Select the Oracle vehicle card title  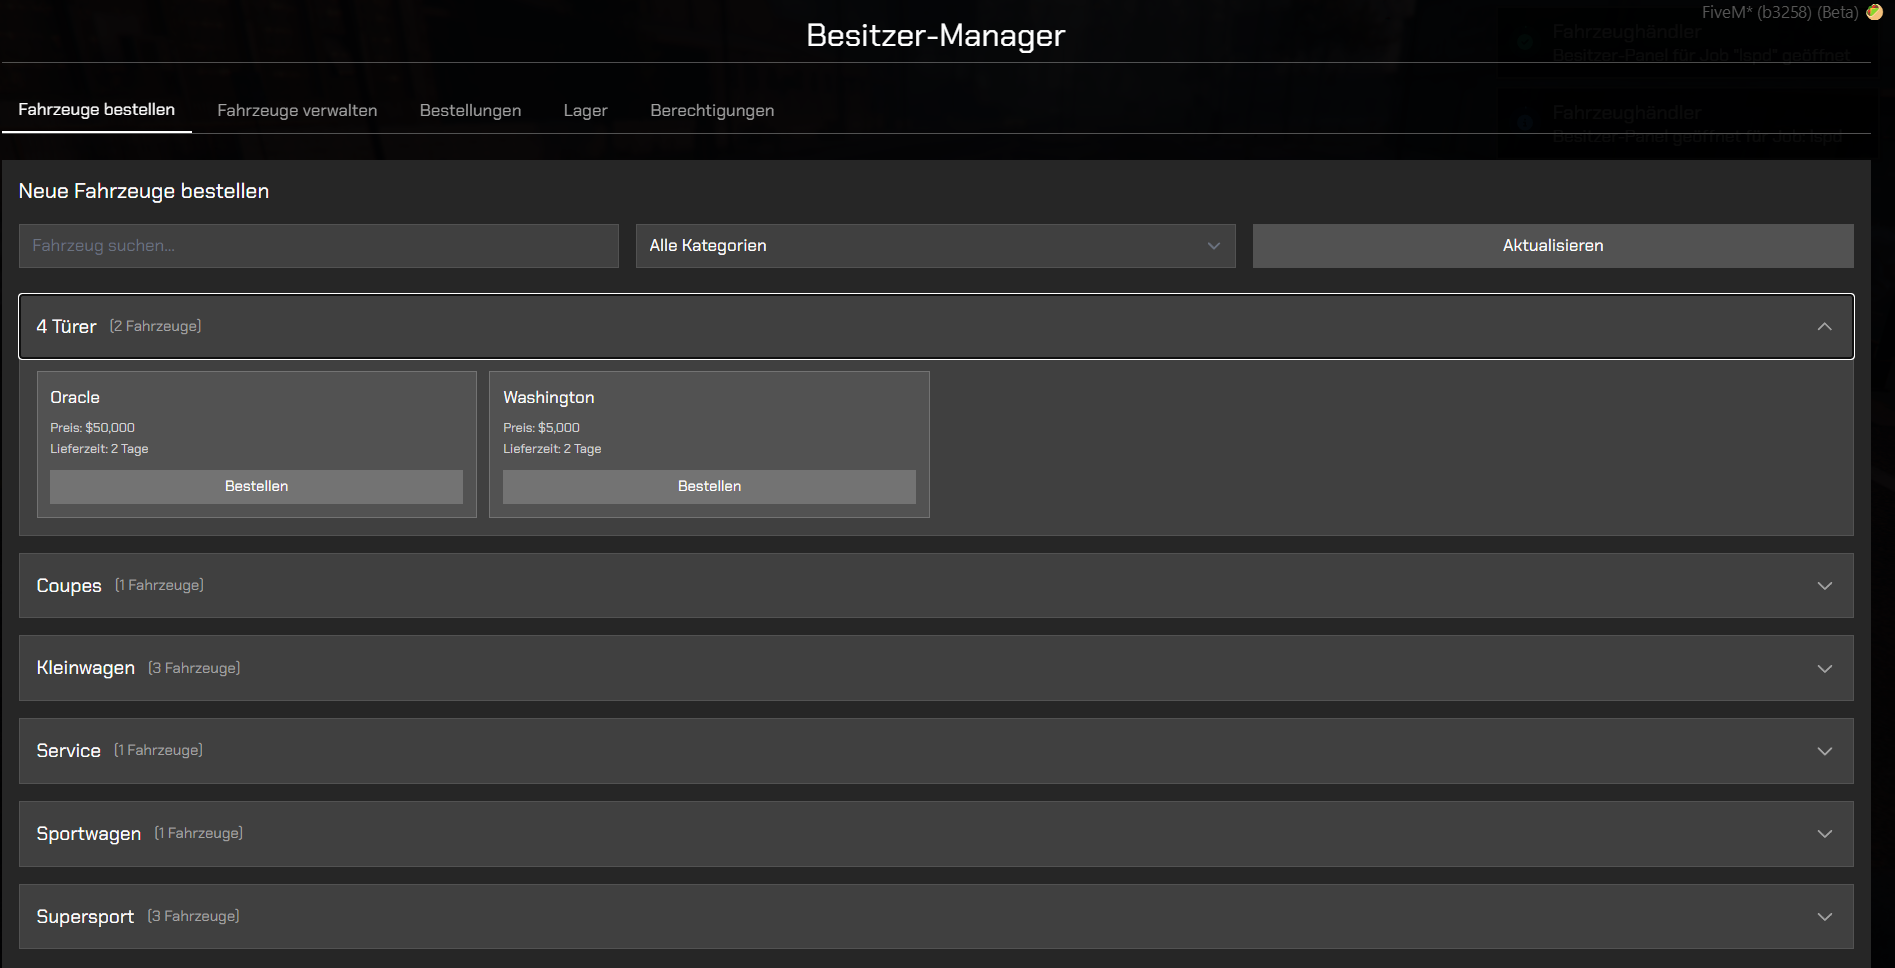pyautogui.click(x=75, y=398)
